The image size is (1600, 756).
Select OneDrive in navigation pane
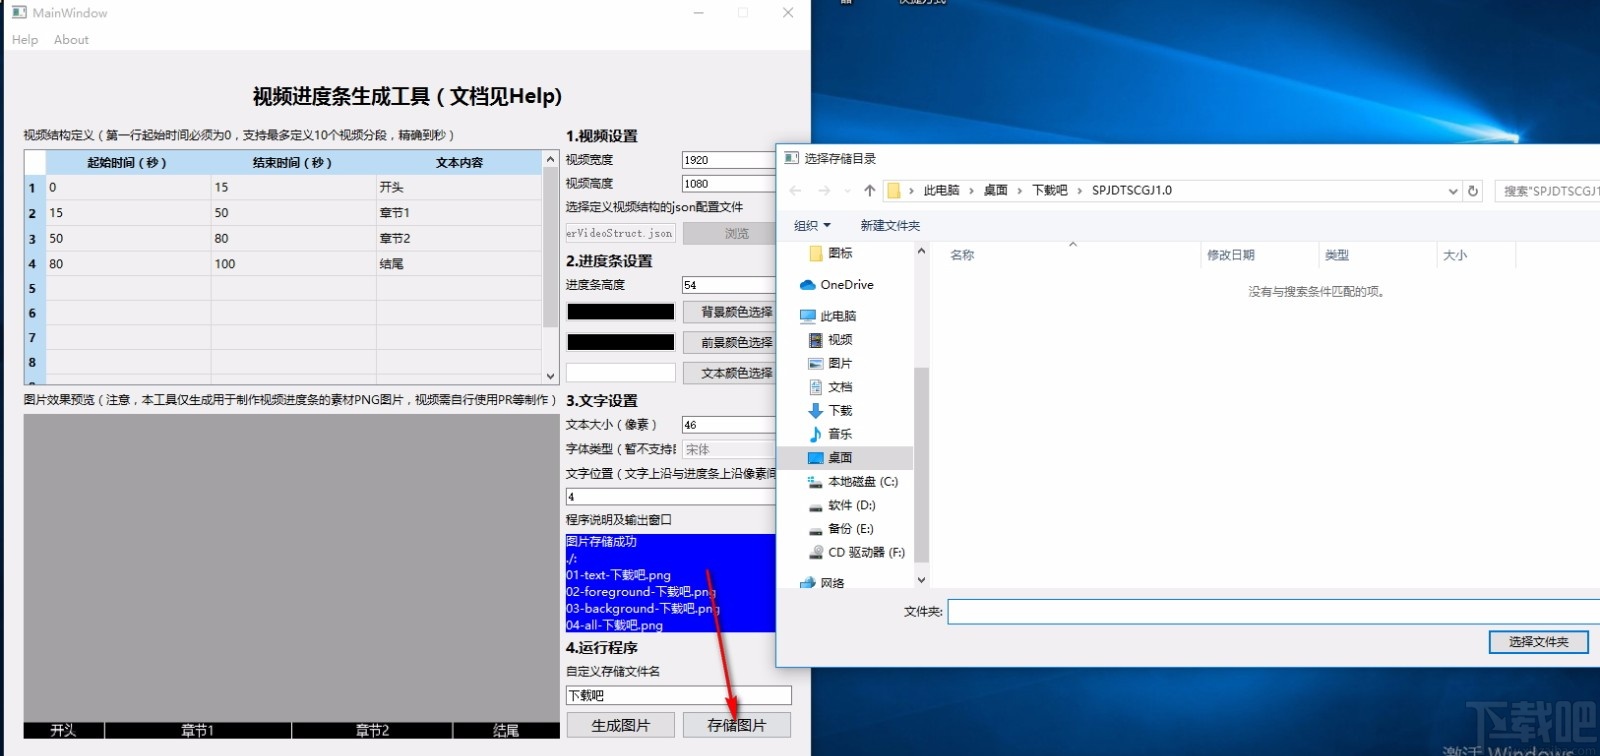[846, 285]
